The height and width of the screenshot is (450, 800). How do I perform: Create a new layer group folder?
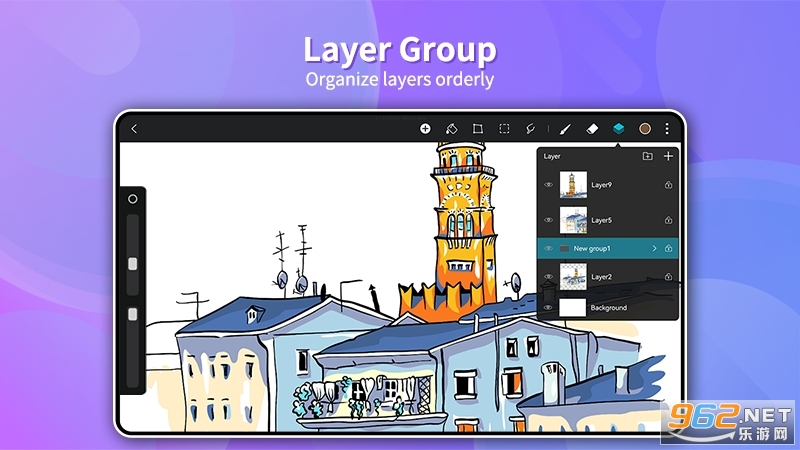pos(647,156)
